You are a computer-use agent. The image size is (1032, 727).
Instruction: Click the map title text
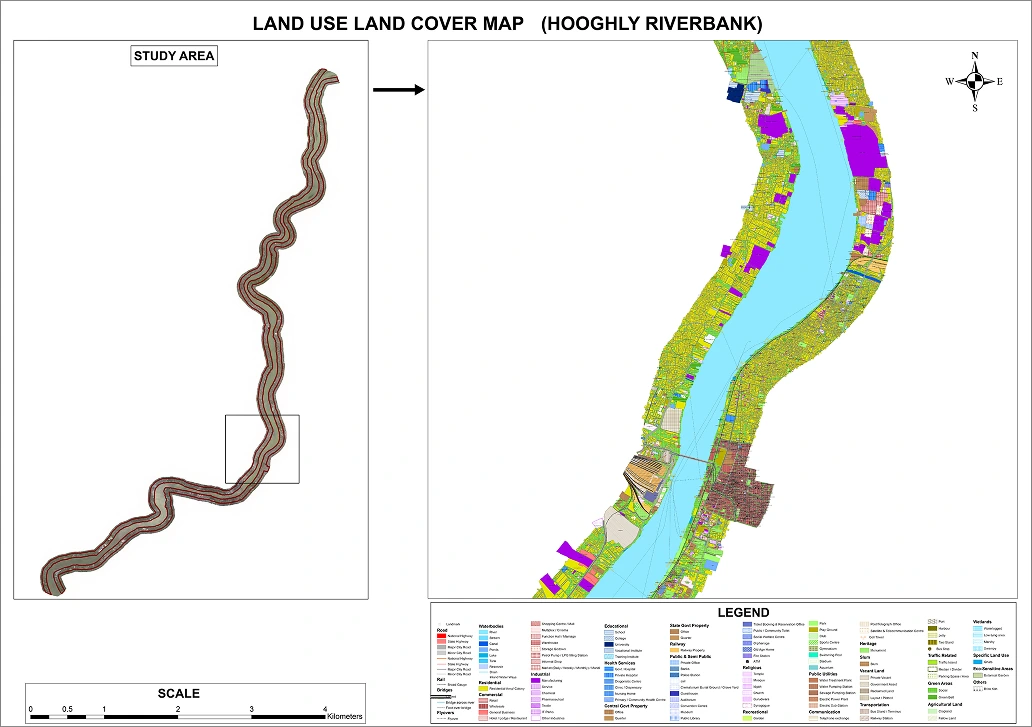(508, 23)
